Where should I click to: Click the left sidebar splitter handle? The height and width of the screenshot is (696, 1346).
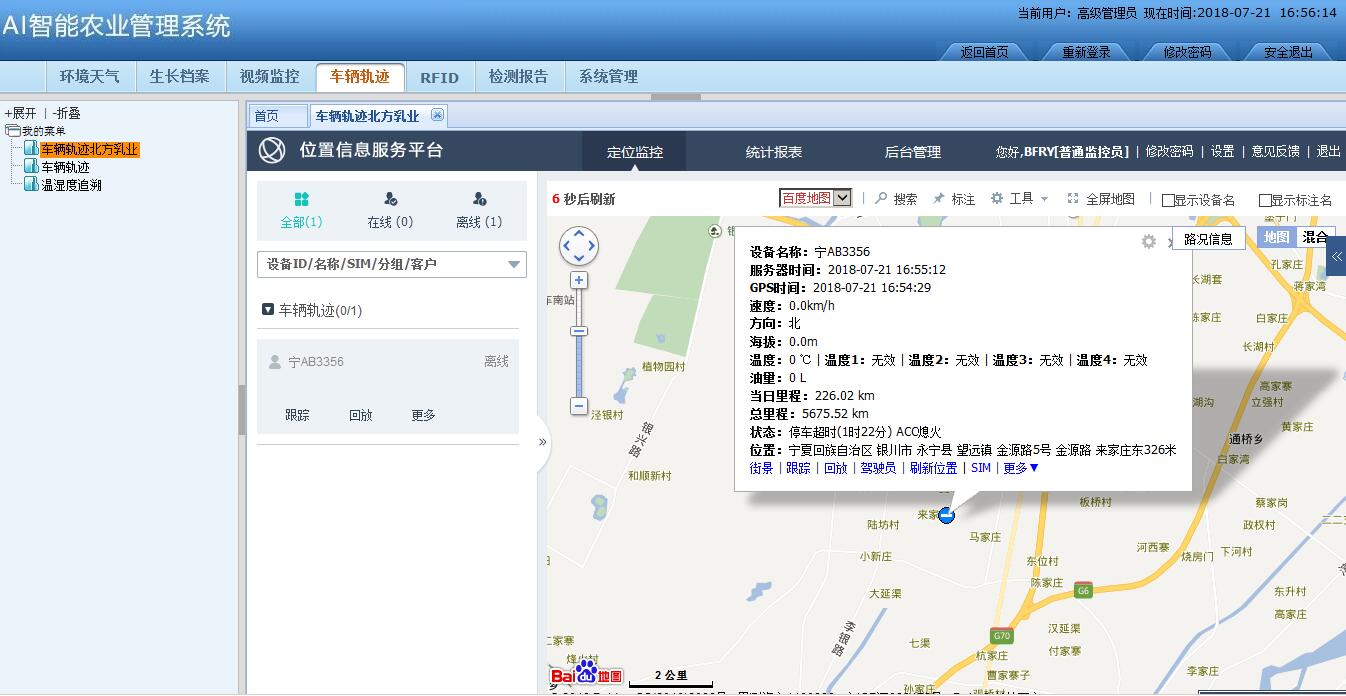coord(242,410)
